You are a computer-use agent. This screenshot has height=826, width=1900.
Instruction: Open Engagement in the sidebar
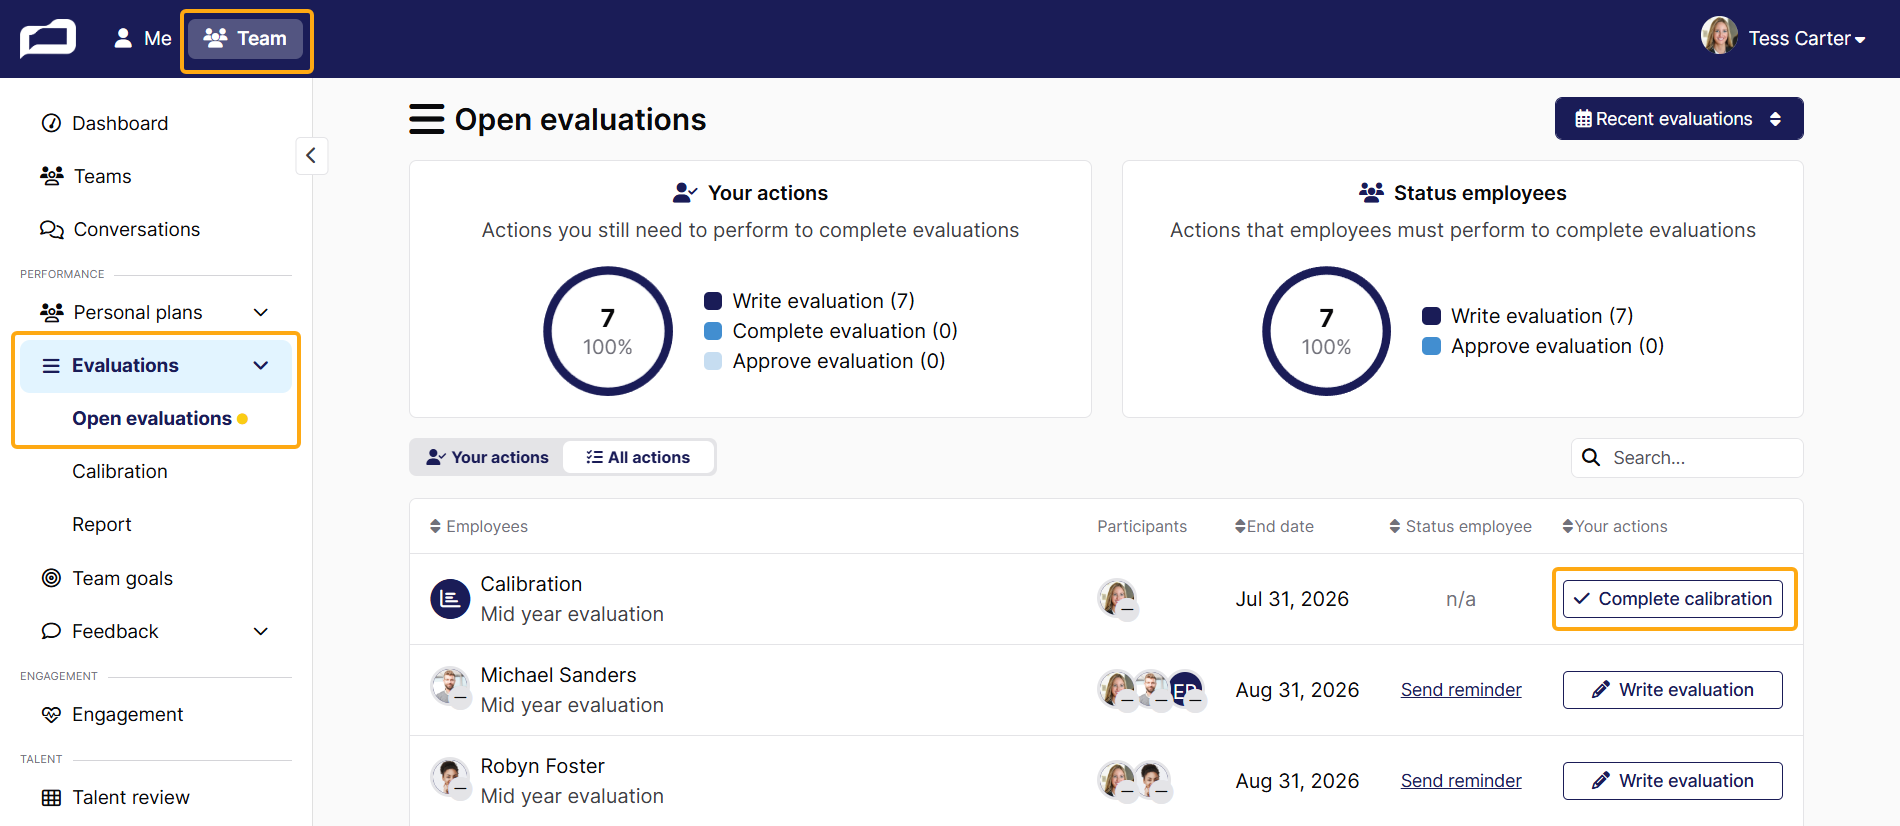127,714
